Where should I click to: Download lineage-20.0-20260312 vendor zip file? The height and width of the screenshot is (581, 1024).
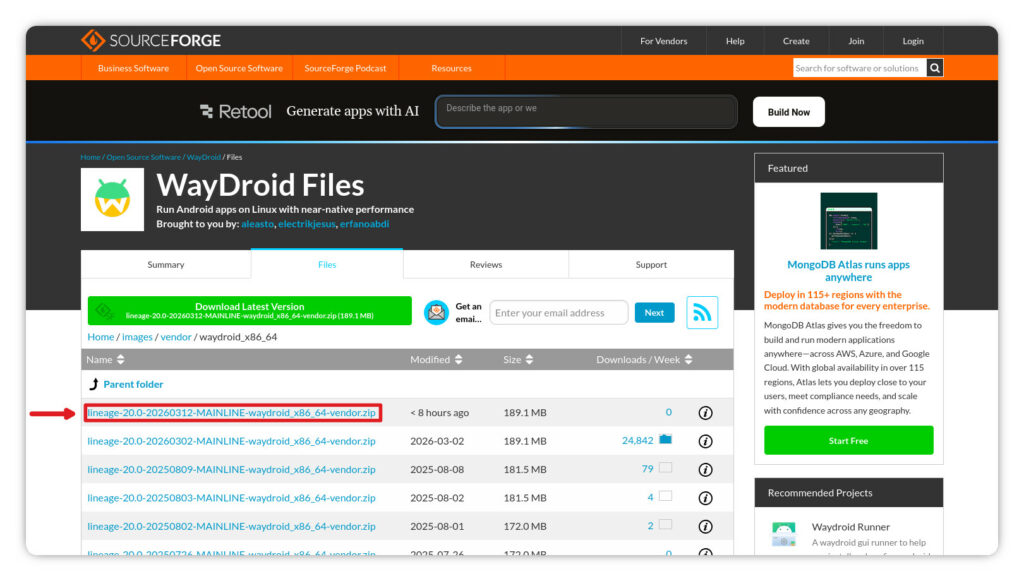(x=231, y=413)
